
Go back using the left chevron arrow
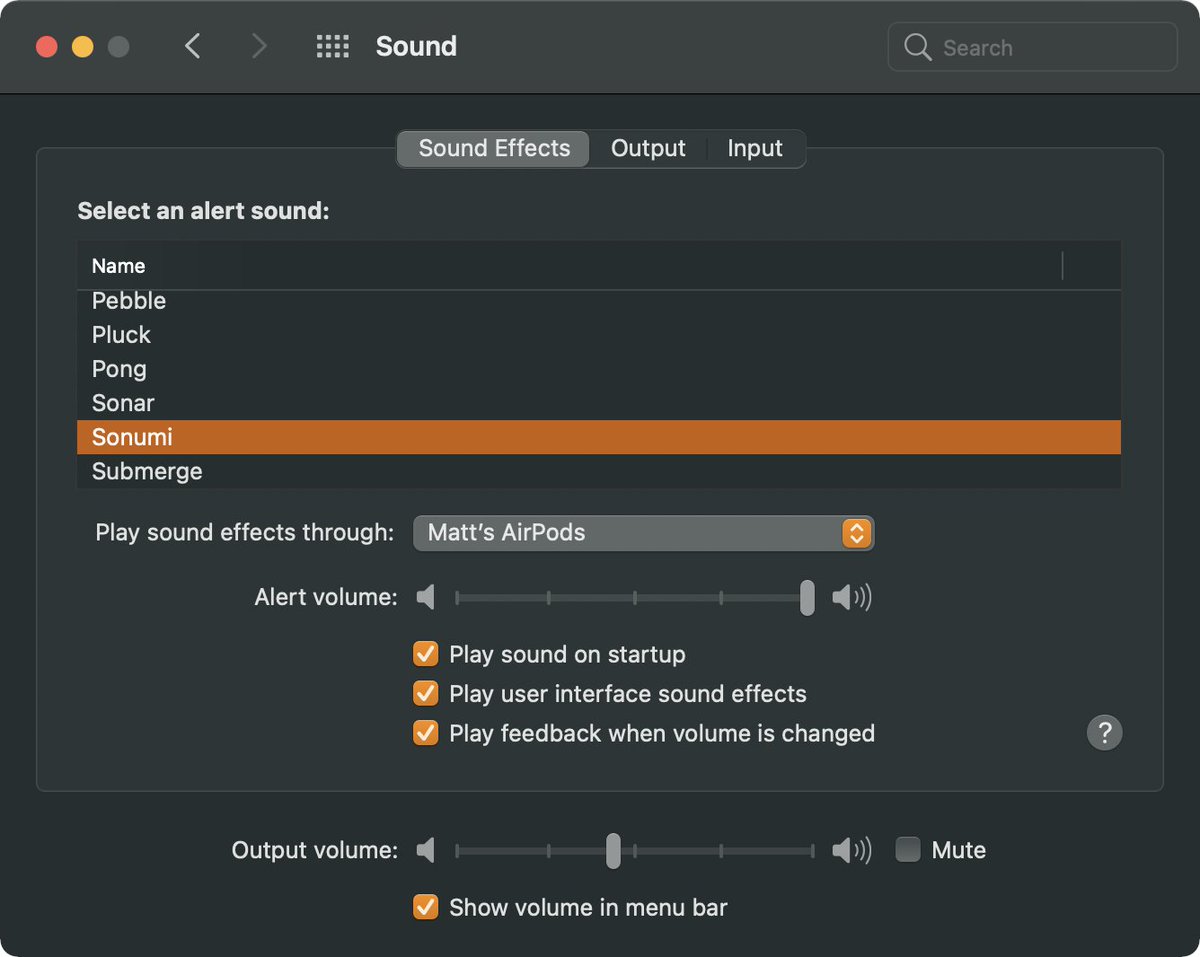[193, 46]
